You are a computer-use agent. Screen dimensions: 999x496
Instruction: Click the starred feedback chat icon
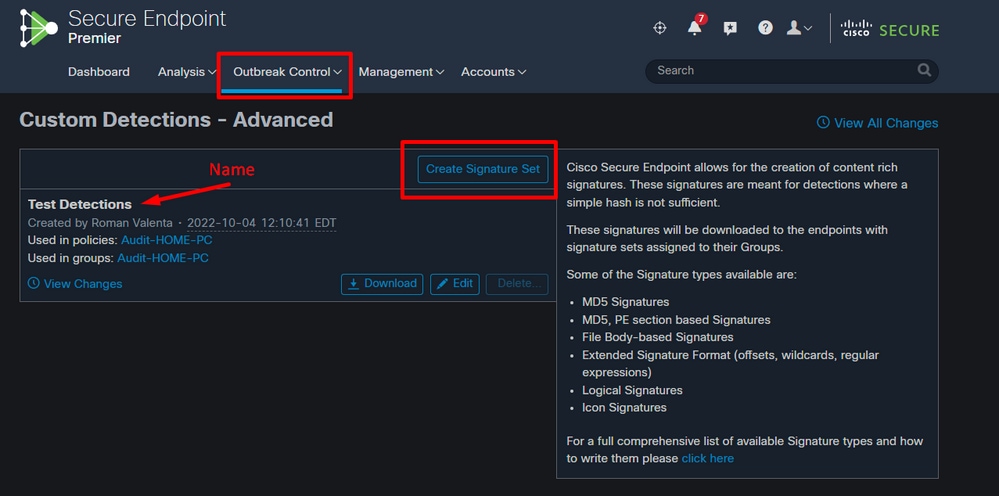(730, 28)
